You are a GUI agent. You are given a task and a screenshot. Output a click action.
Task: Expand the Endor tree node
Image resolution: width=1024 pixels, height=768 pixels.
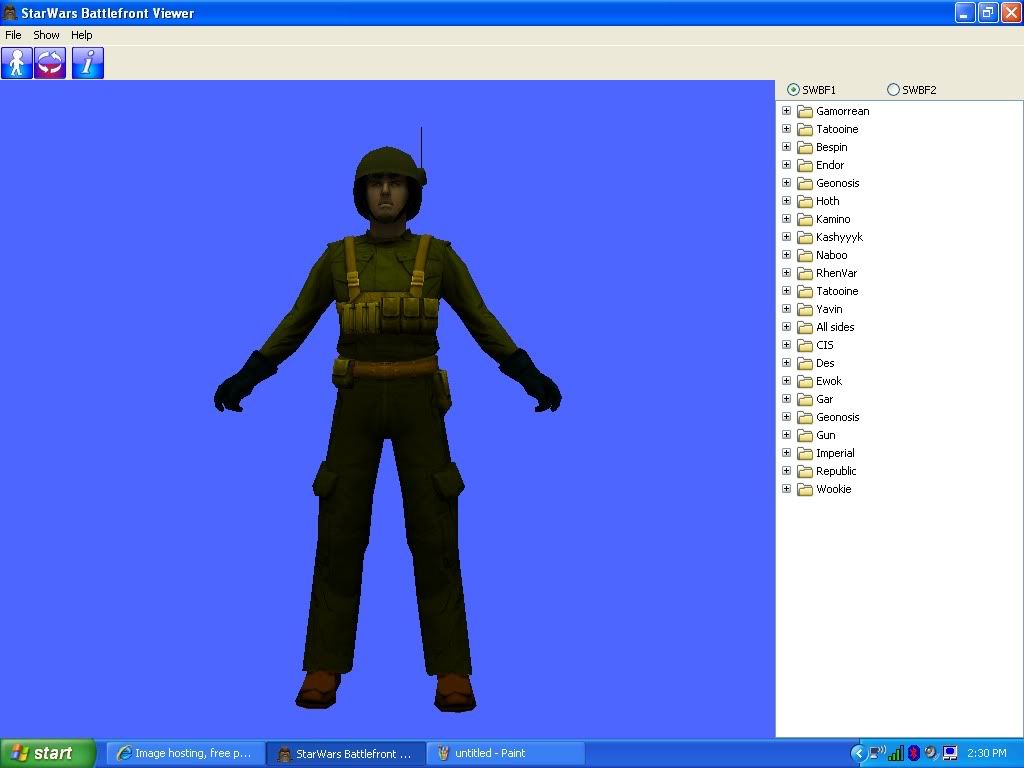(x=786, y=165)
